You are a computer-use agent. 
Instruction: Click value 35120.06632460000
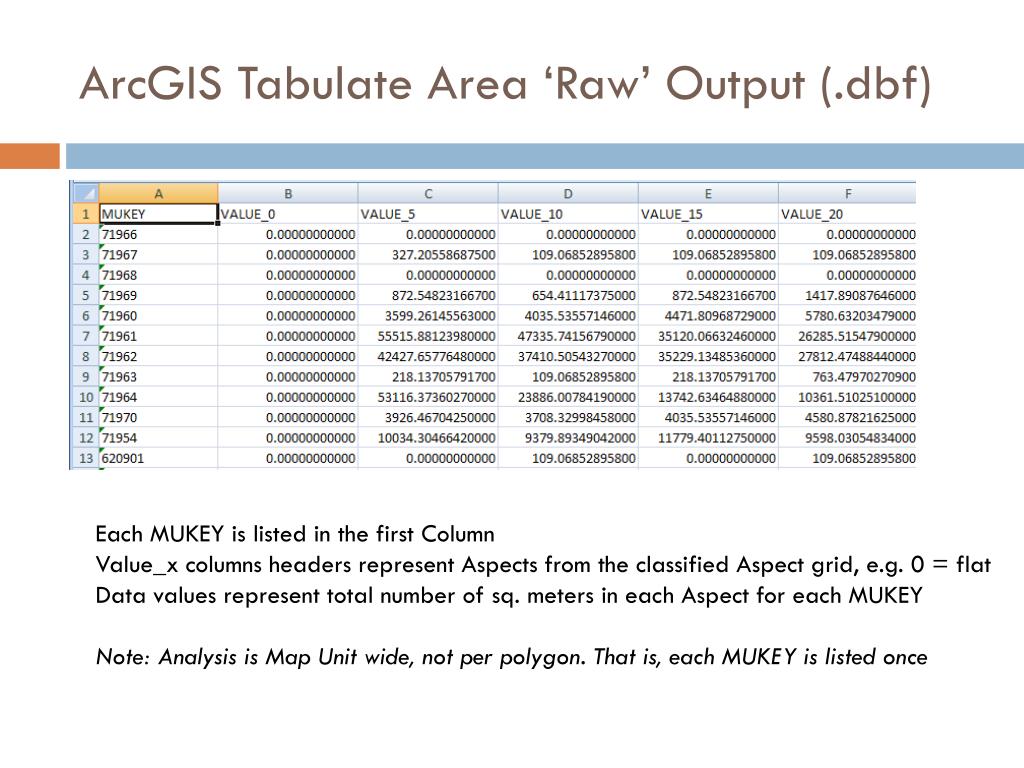pyautogui.click(x=708, y=336)
